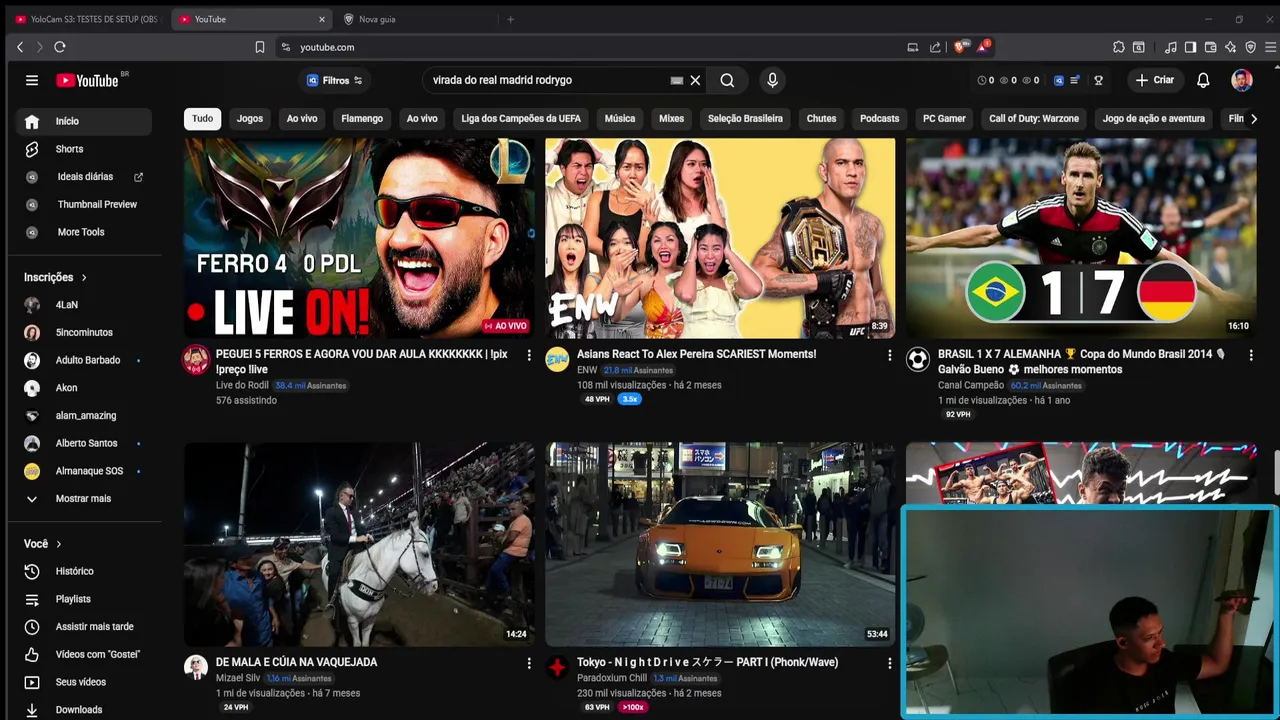Open YouTube notifications bell
Screen dimensions: 1280x720
1204,80
